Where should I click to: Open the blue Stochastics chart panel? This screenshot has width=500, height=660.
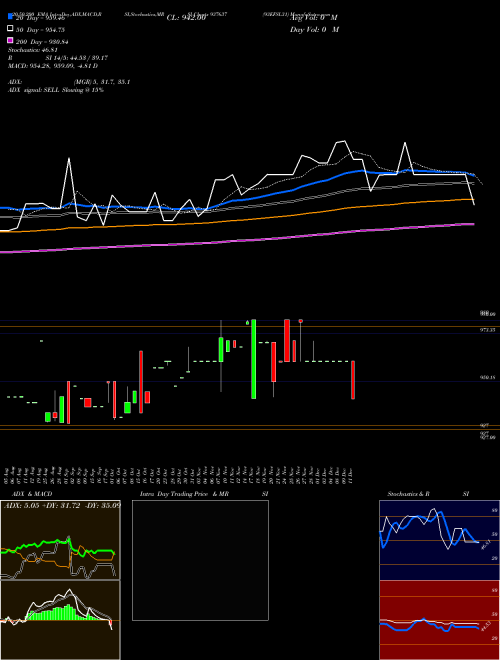tap(439, 540)
